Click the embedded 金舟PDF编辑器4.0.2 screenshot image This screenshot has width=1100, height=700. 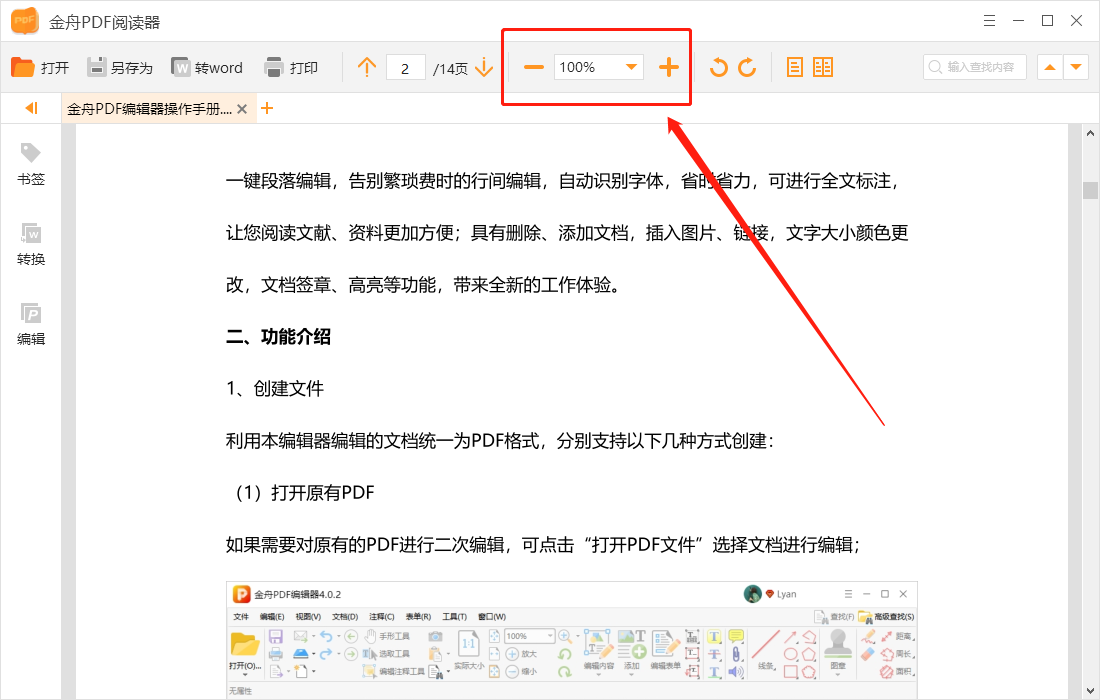click(x=572, y=639)
